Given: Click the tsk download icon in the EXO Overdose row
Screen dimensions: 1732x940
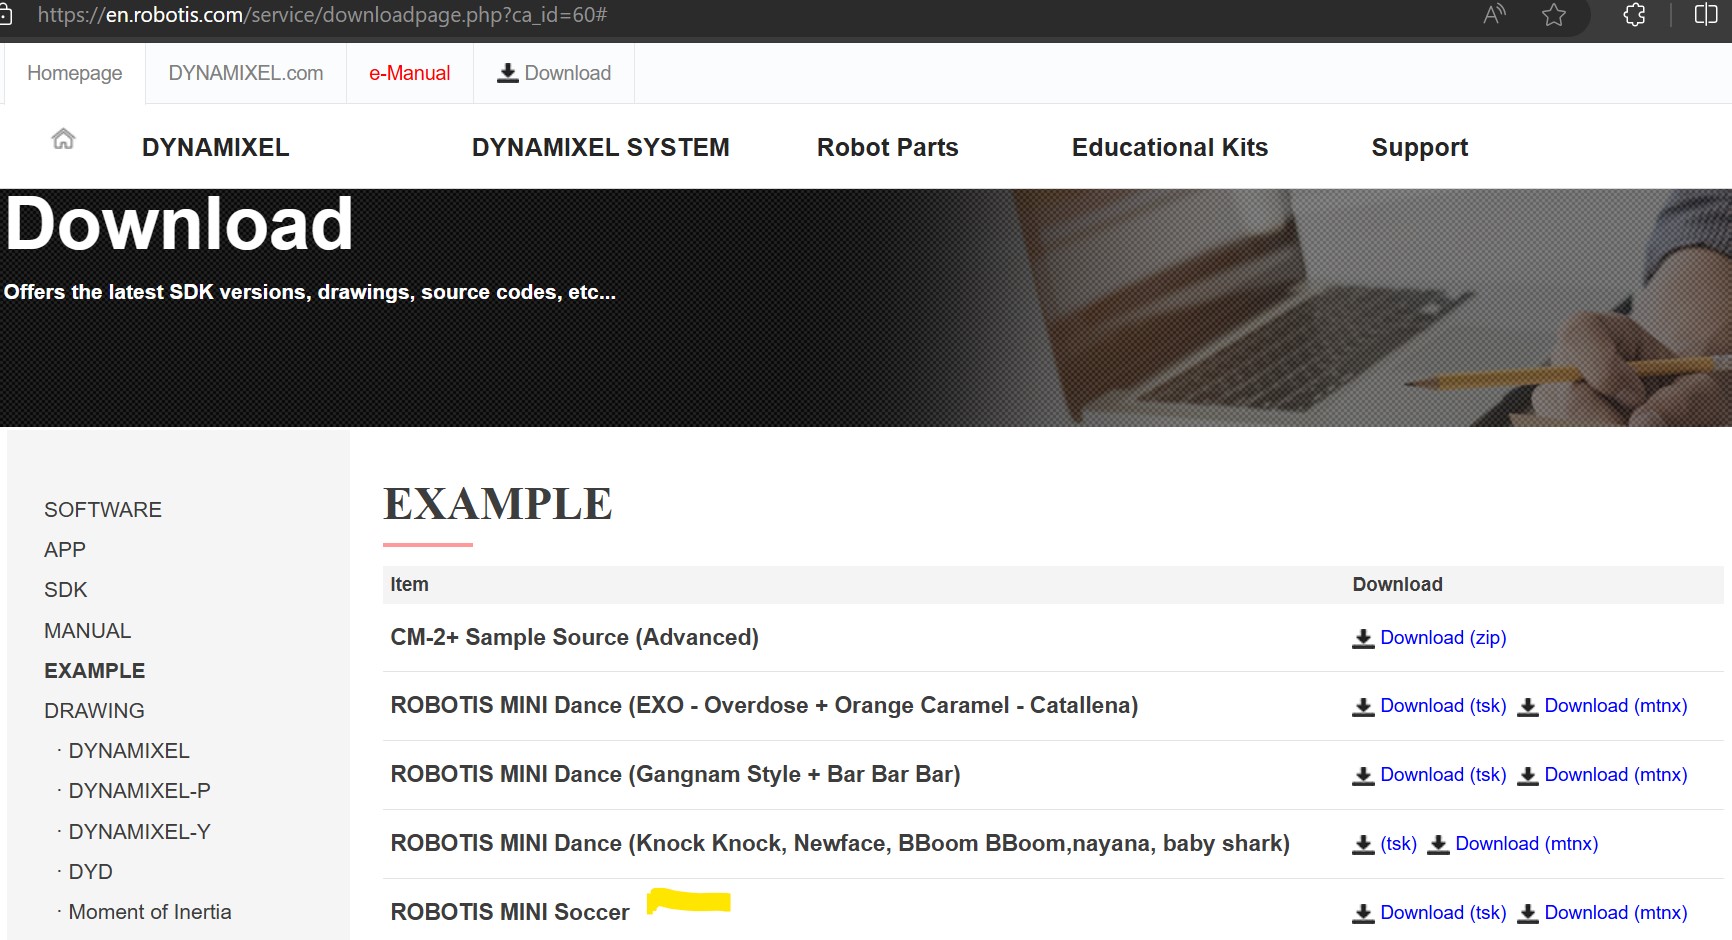Looking at the screenshot, I should pyautogui.click(x=1363, y=707).
